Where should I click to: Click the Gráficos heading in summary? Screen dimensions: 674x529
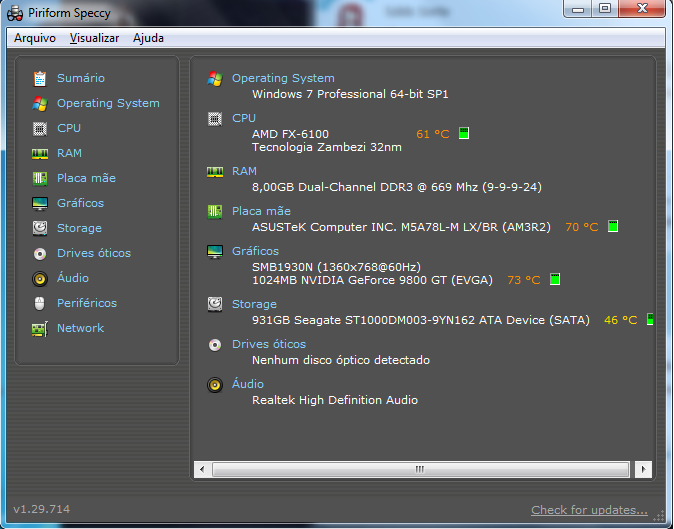255,251
